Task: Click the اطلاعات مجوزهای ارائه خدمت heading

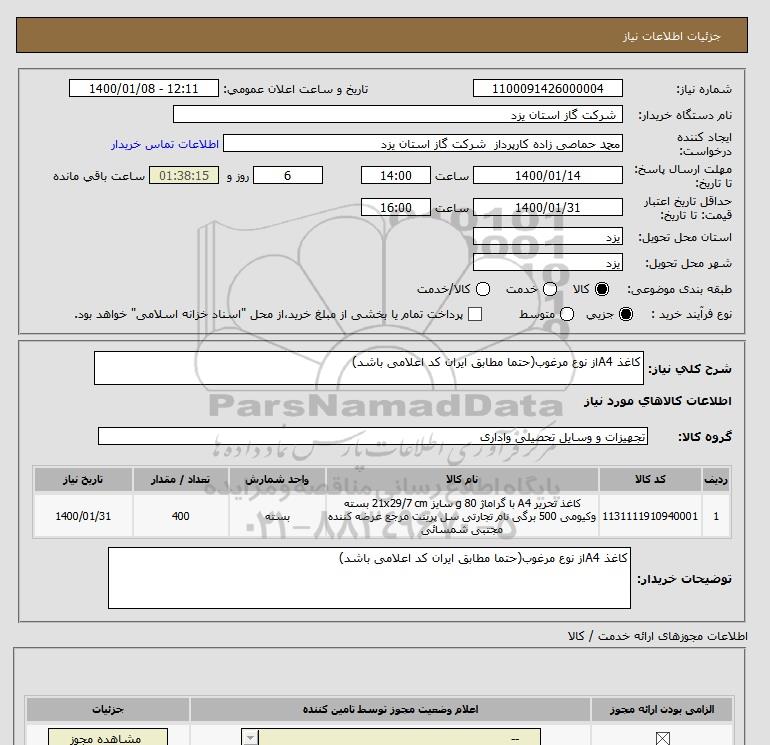Action: (658, 636)
